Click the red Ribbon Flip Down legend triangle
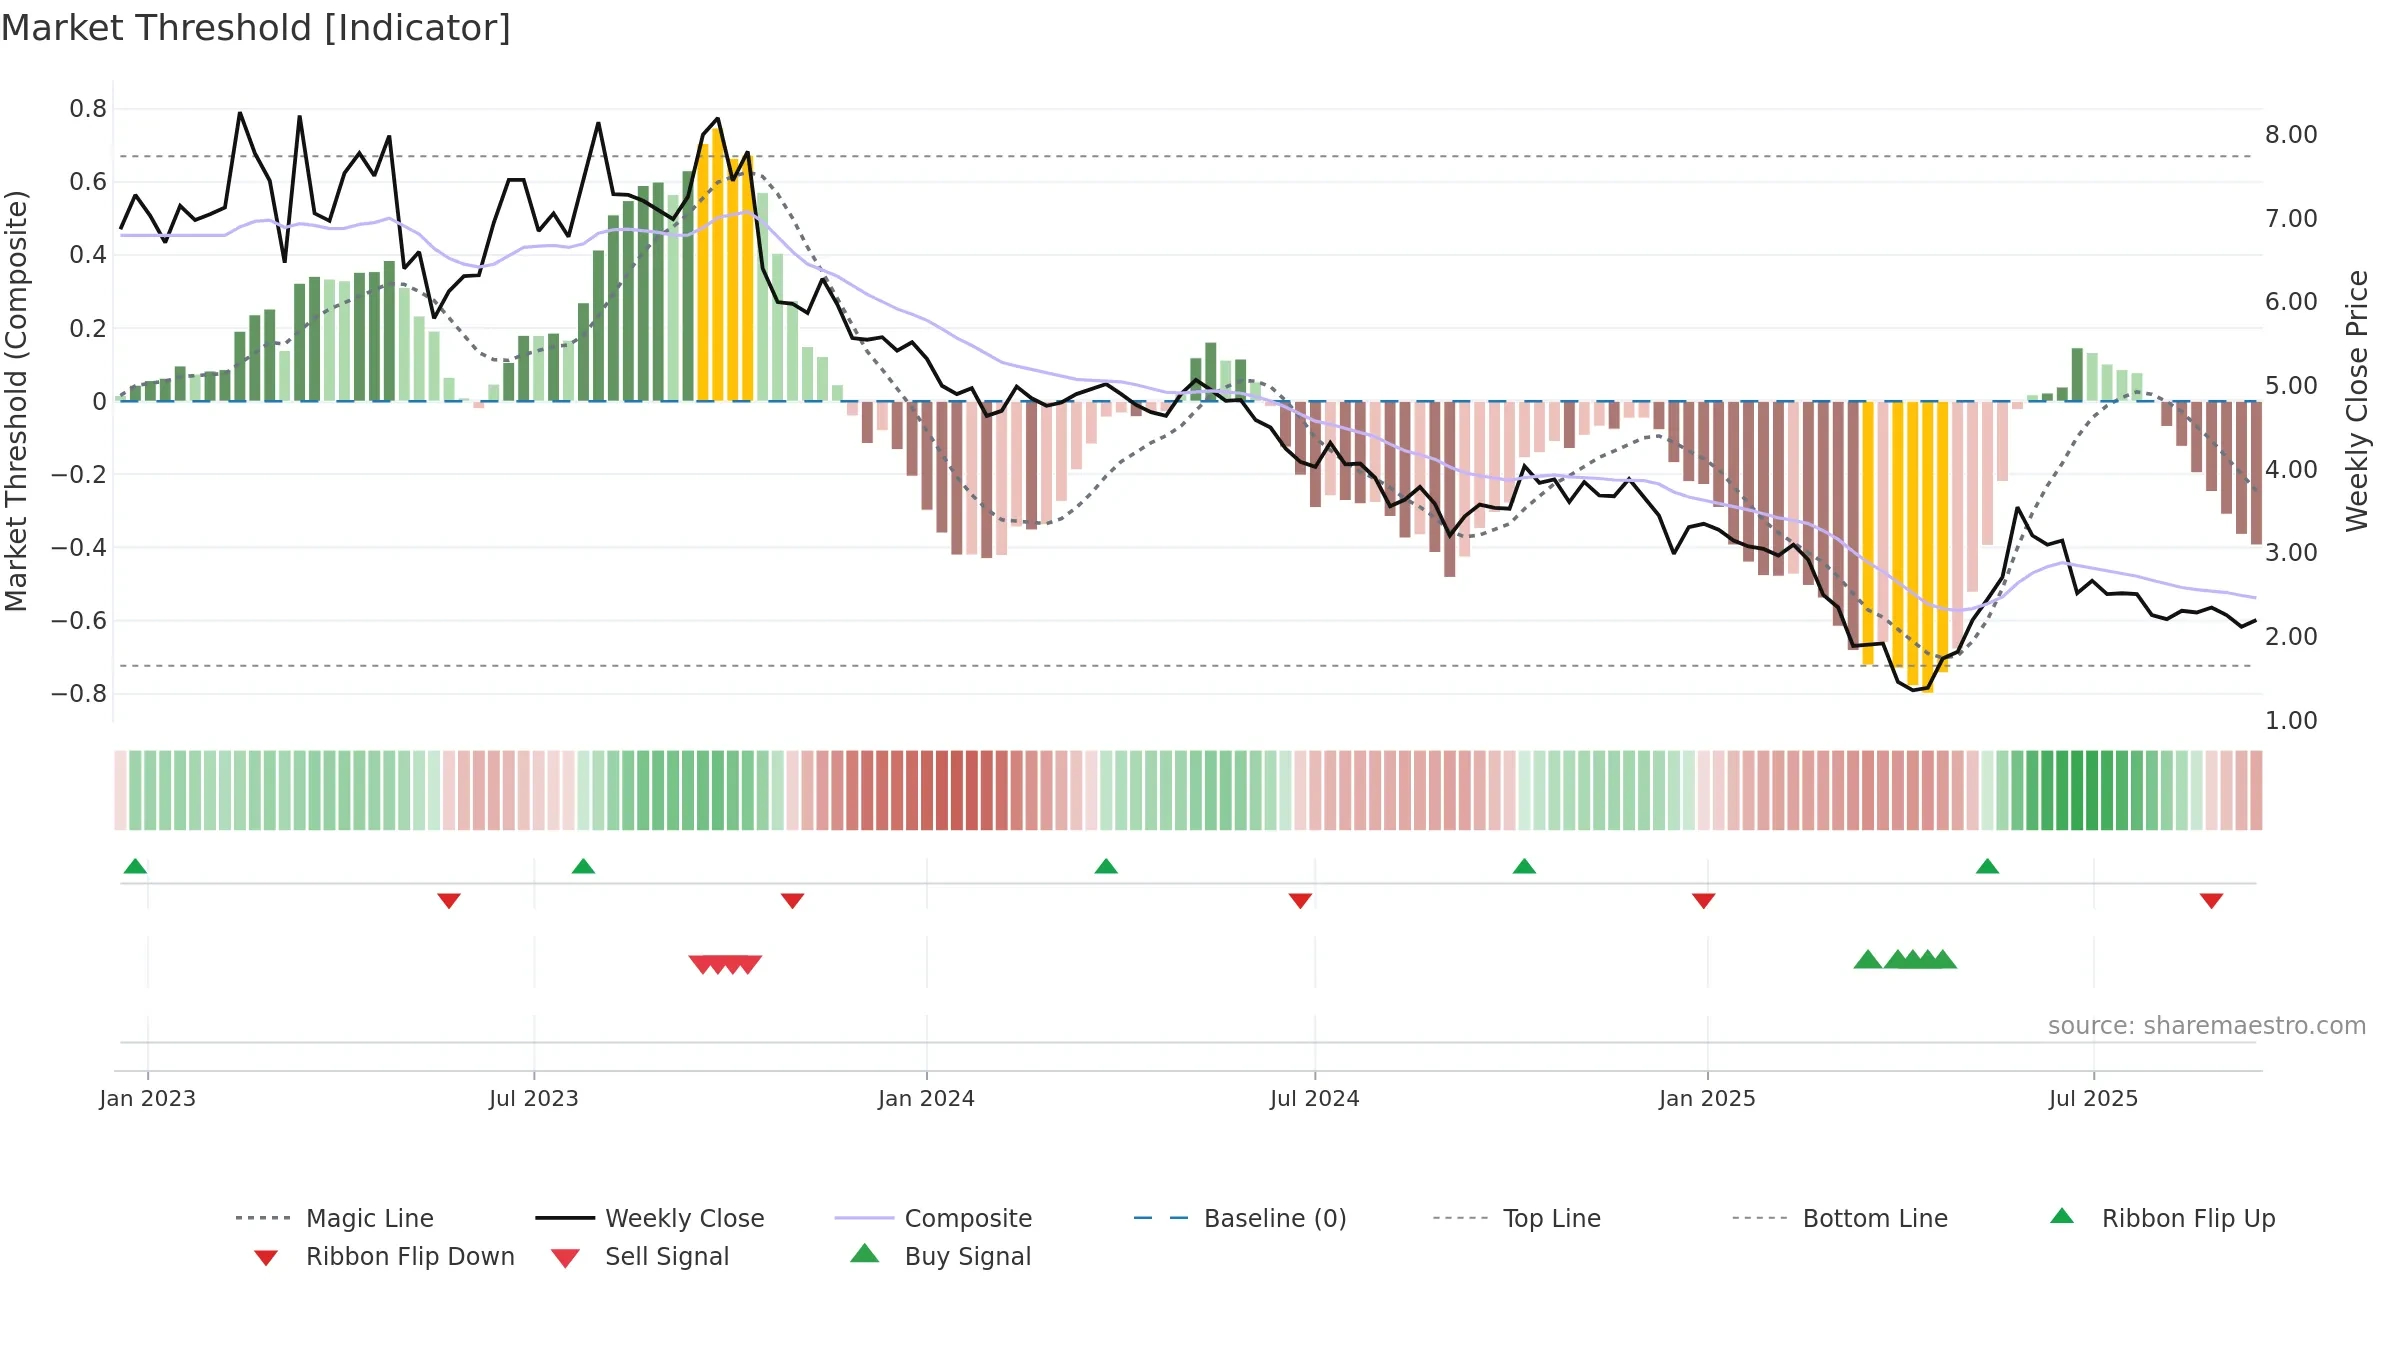 pyautogui.click(x=266, y=1257)
